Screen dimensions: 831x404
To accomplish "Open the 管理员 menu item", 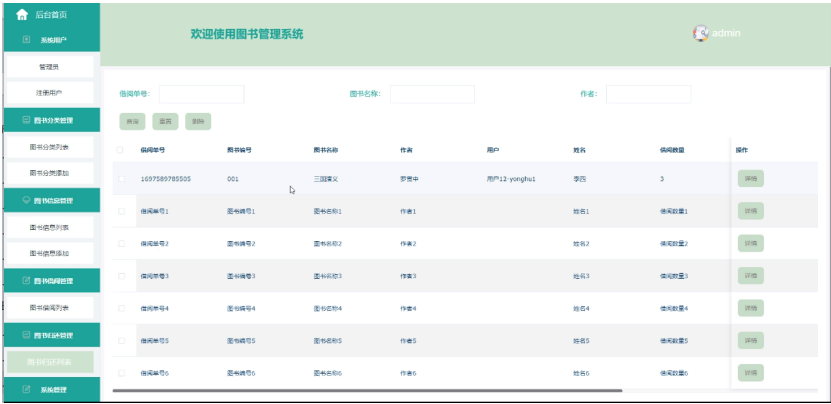I will pyautogui.click(x=50, y=67).
